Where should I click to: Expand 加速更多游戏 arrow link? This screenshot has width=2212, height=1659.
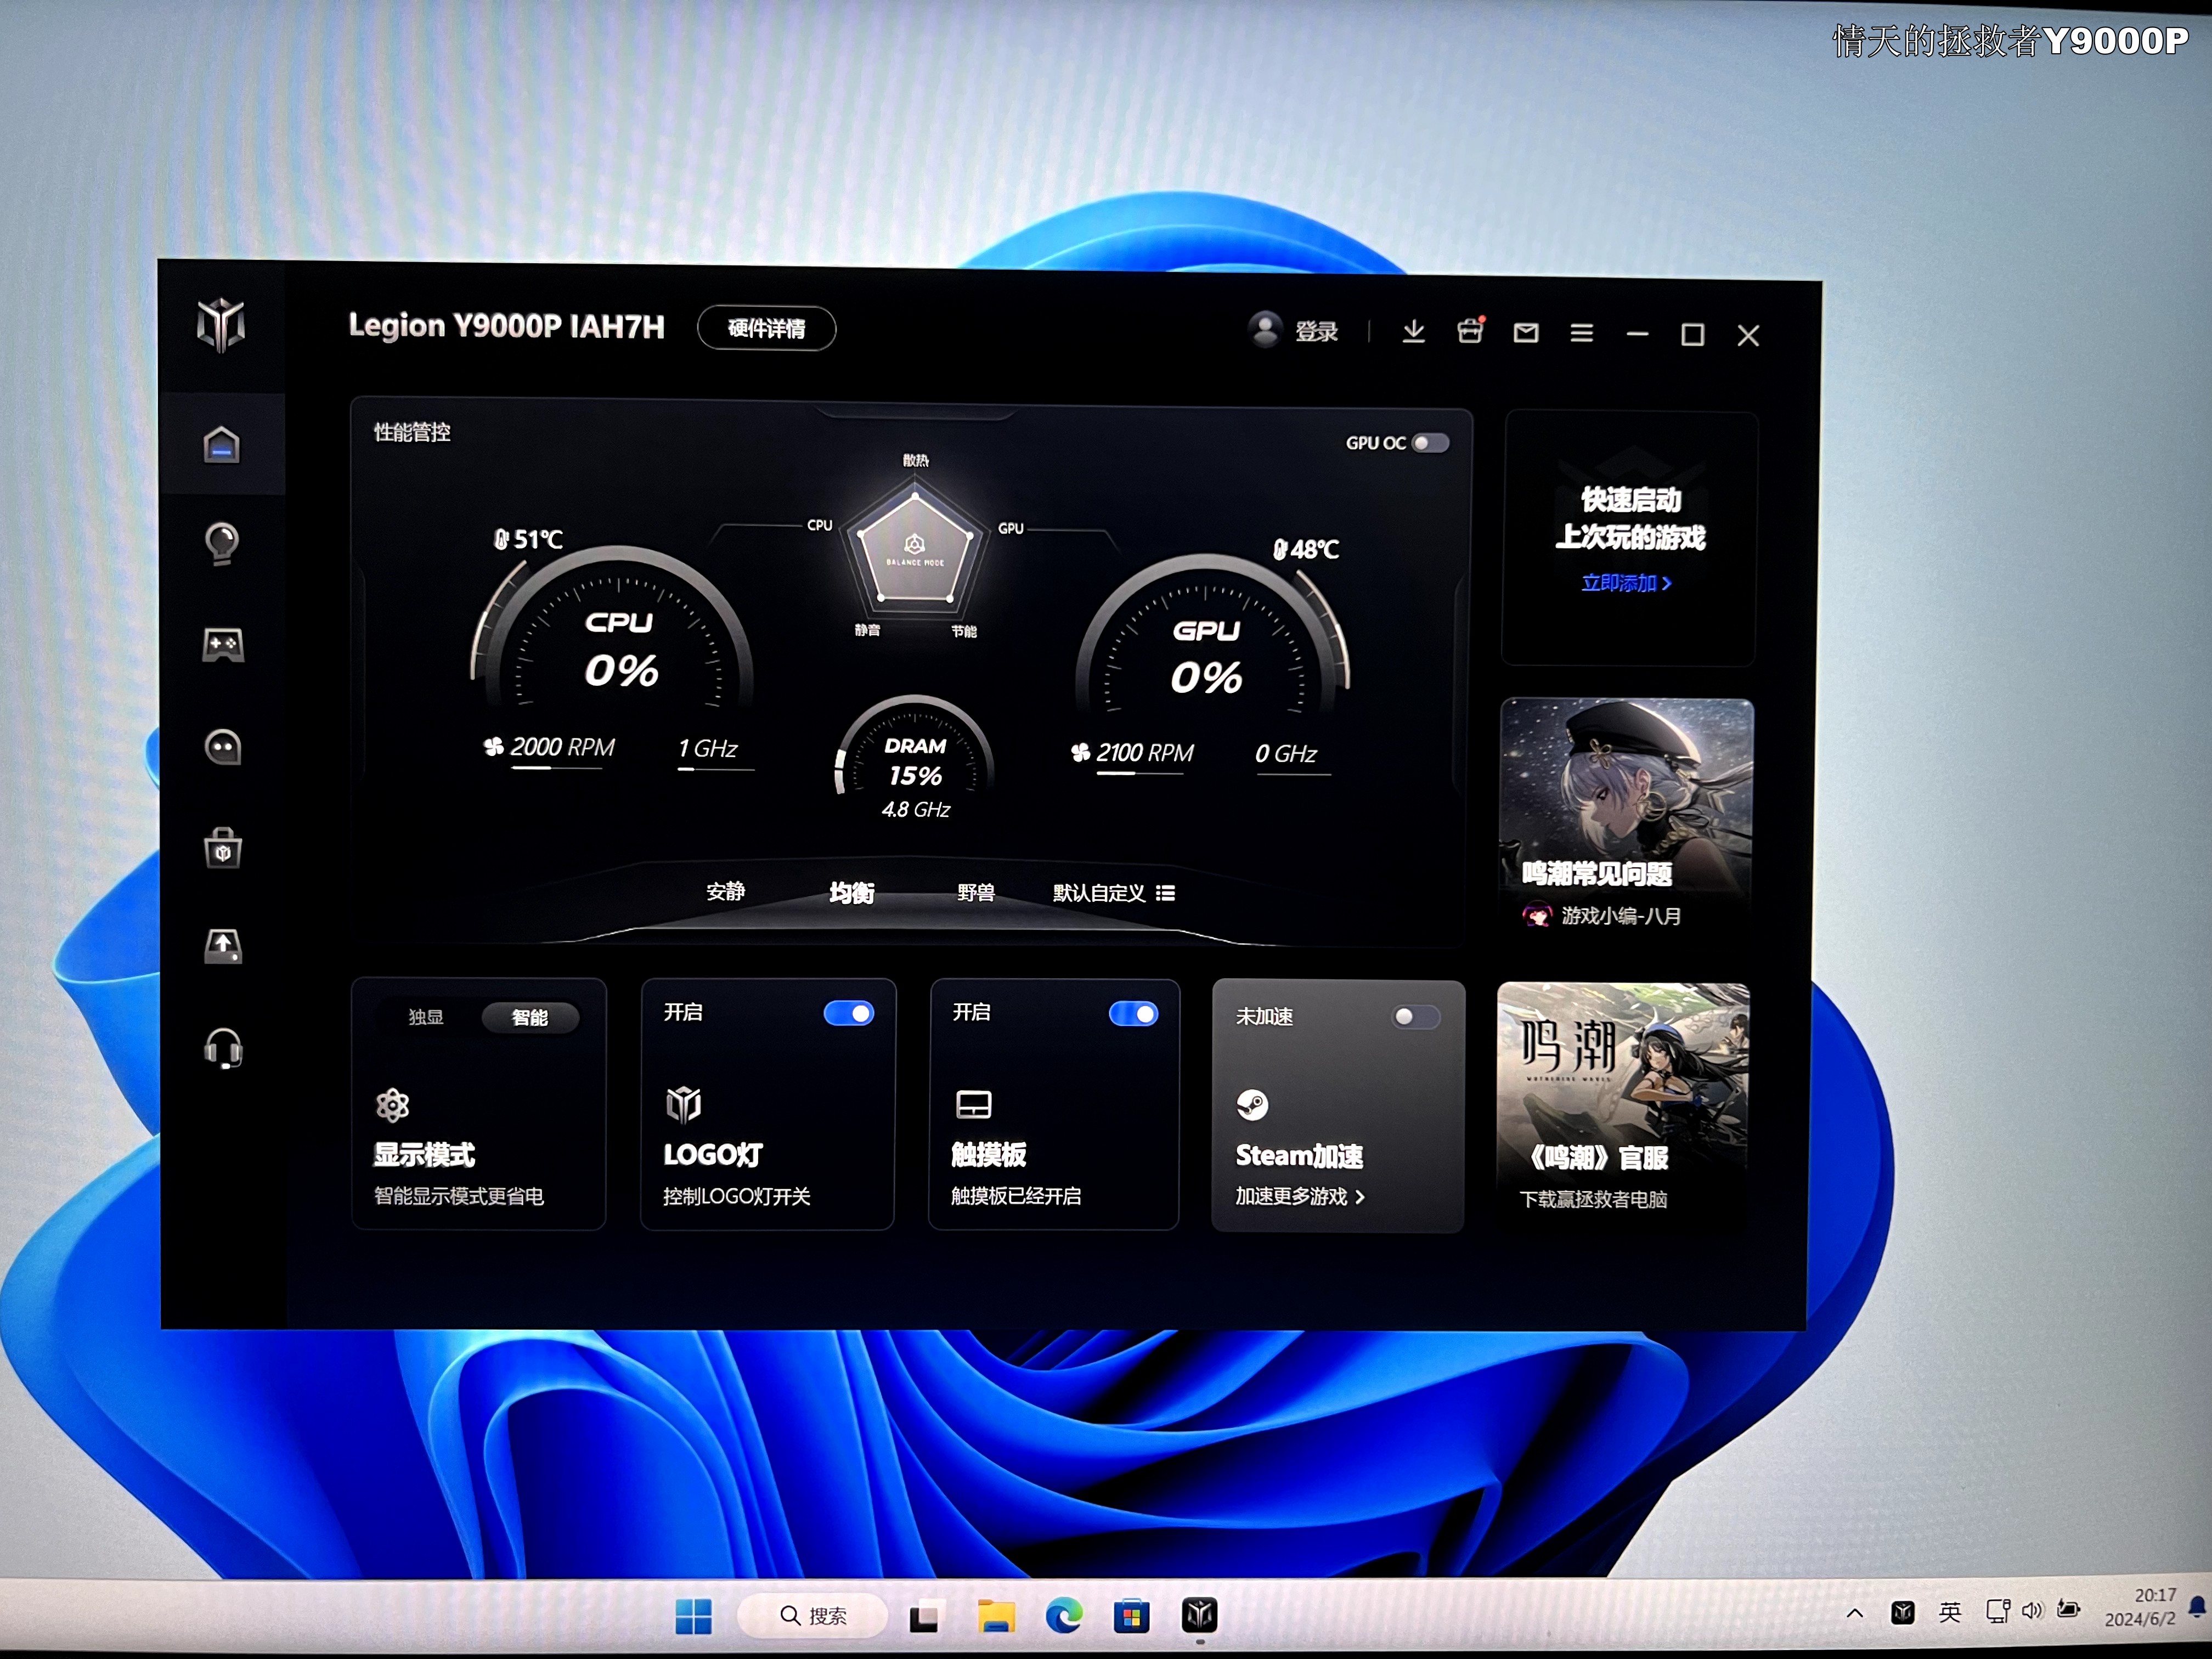coord(1299,1196)
